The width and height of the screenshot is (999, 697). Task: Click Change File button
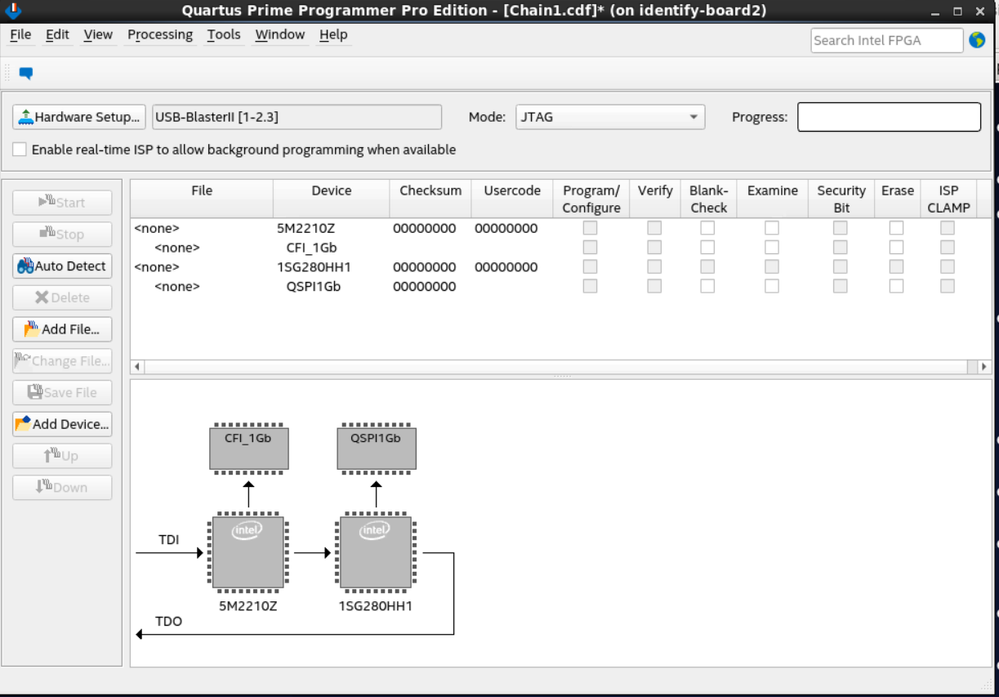click(62, 361)
